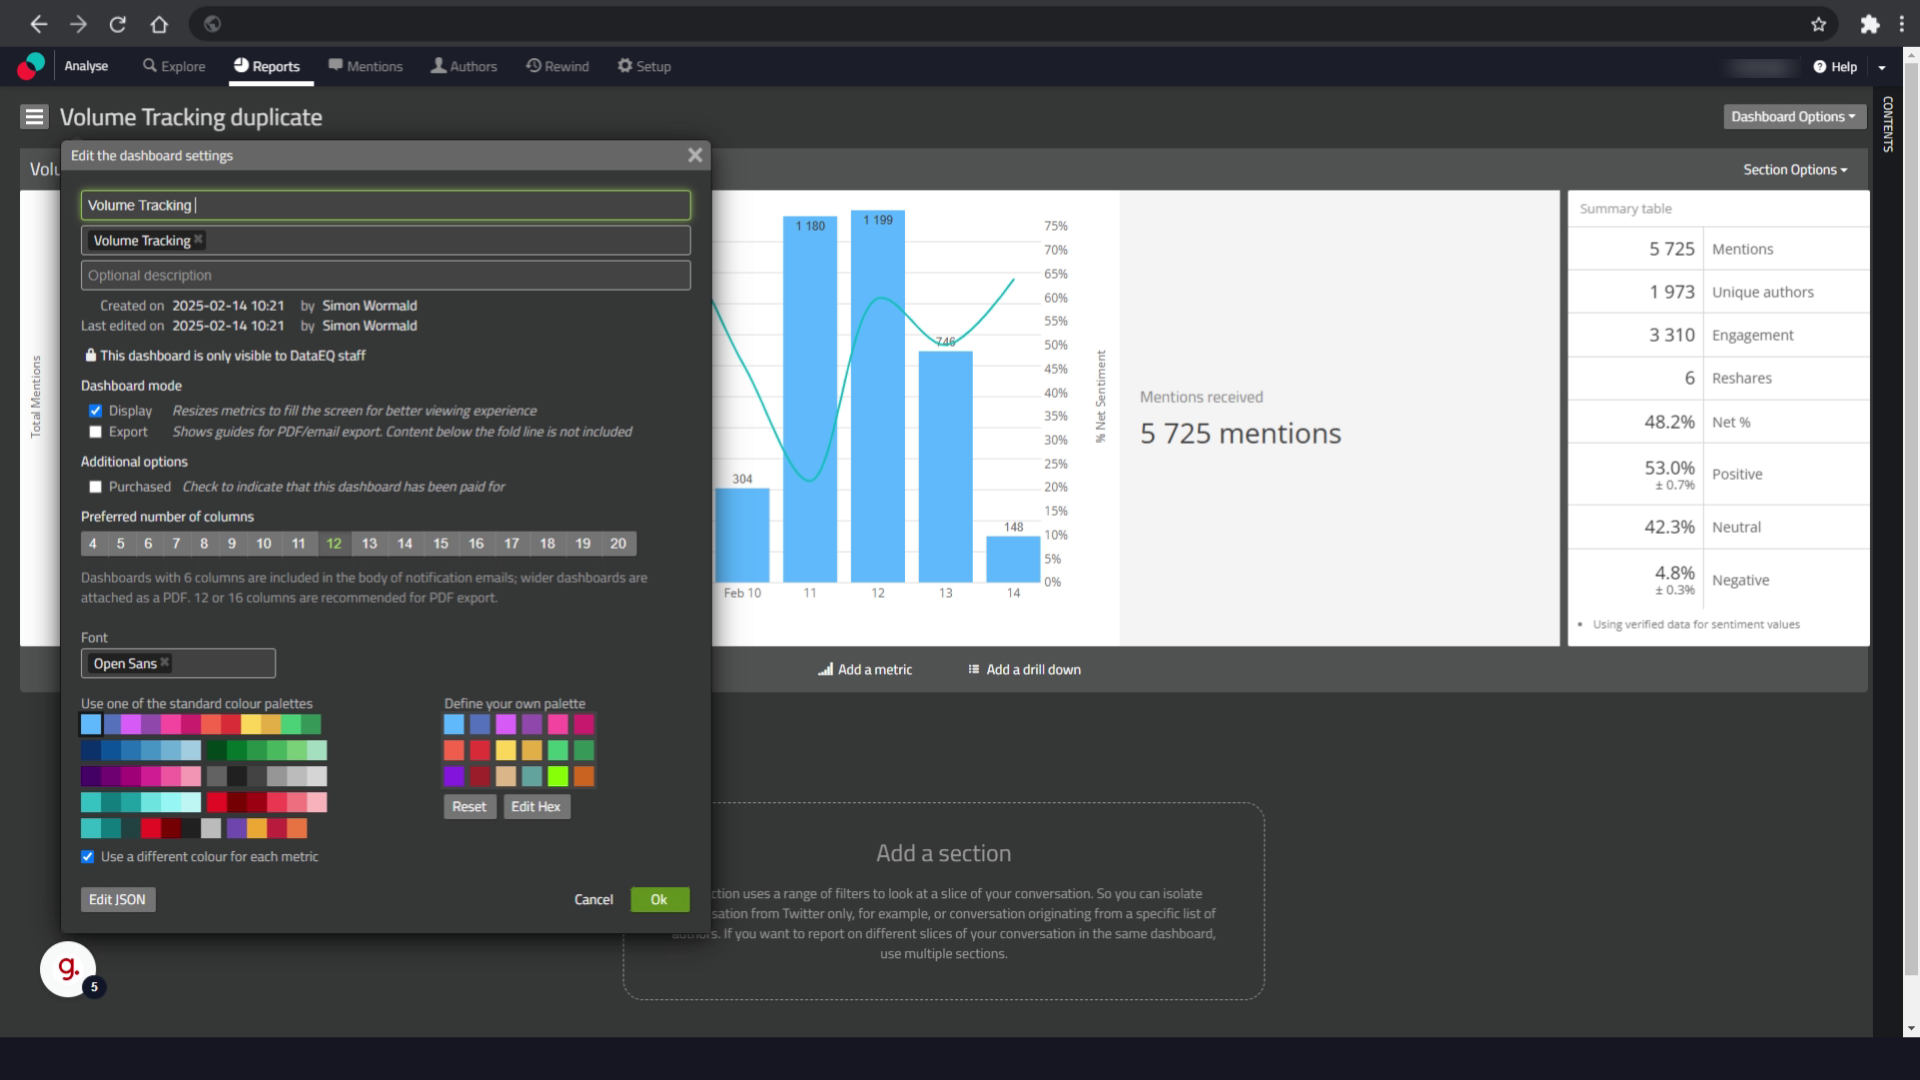Confirm settings with the Ok button

click(x=659, y=899)
